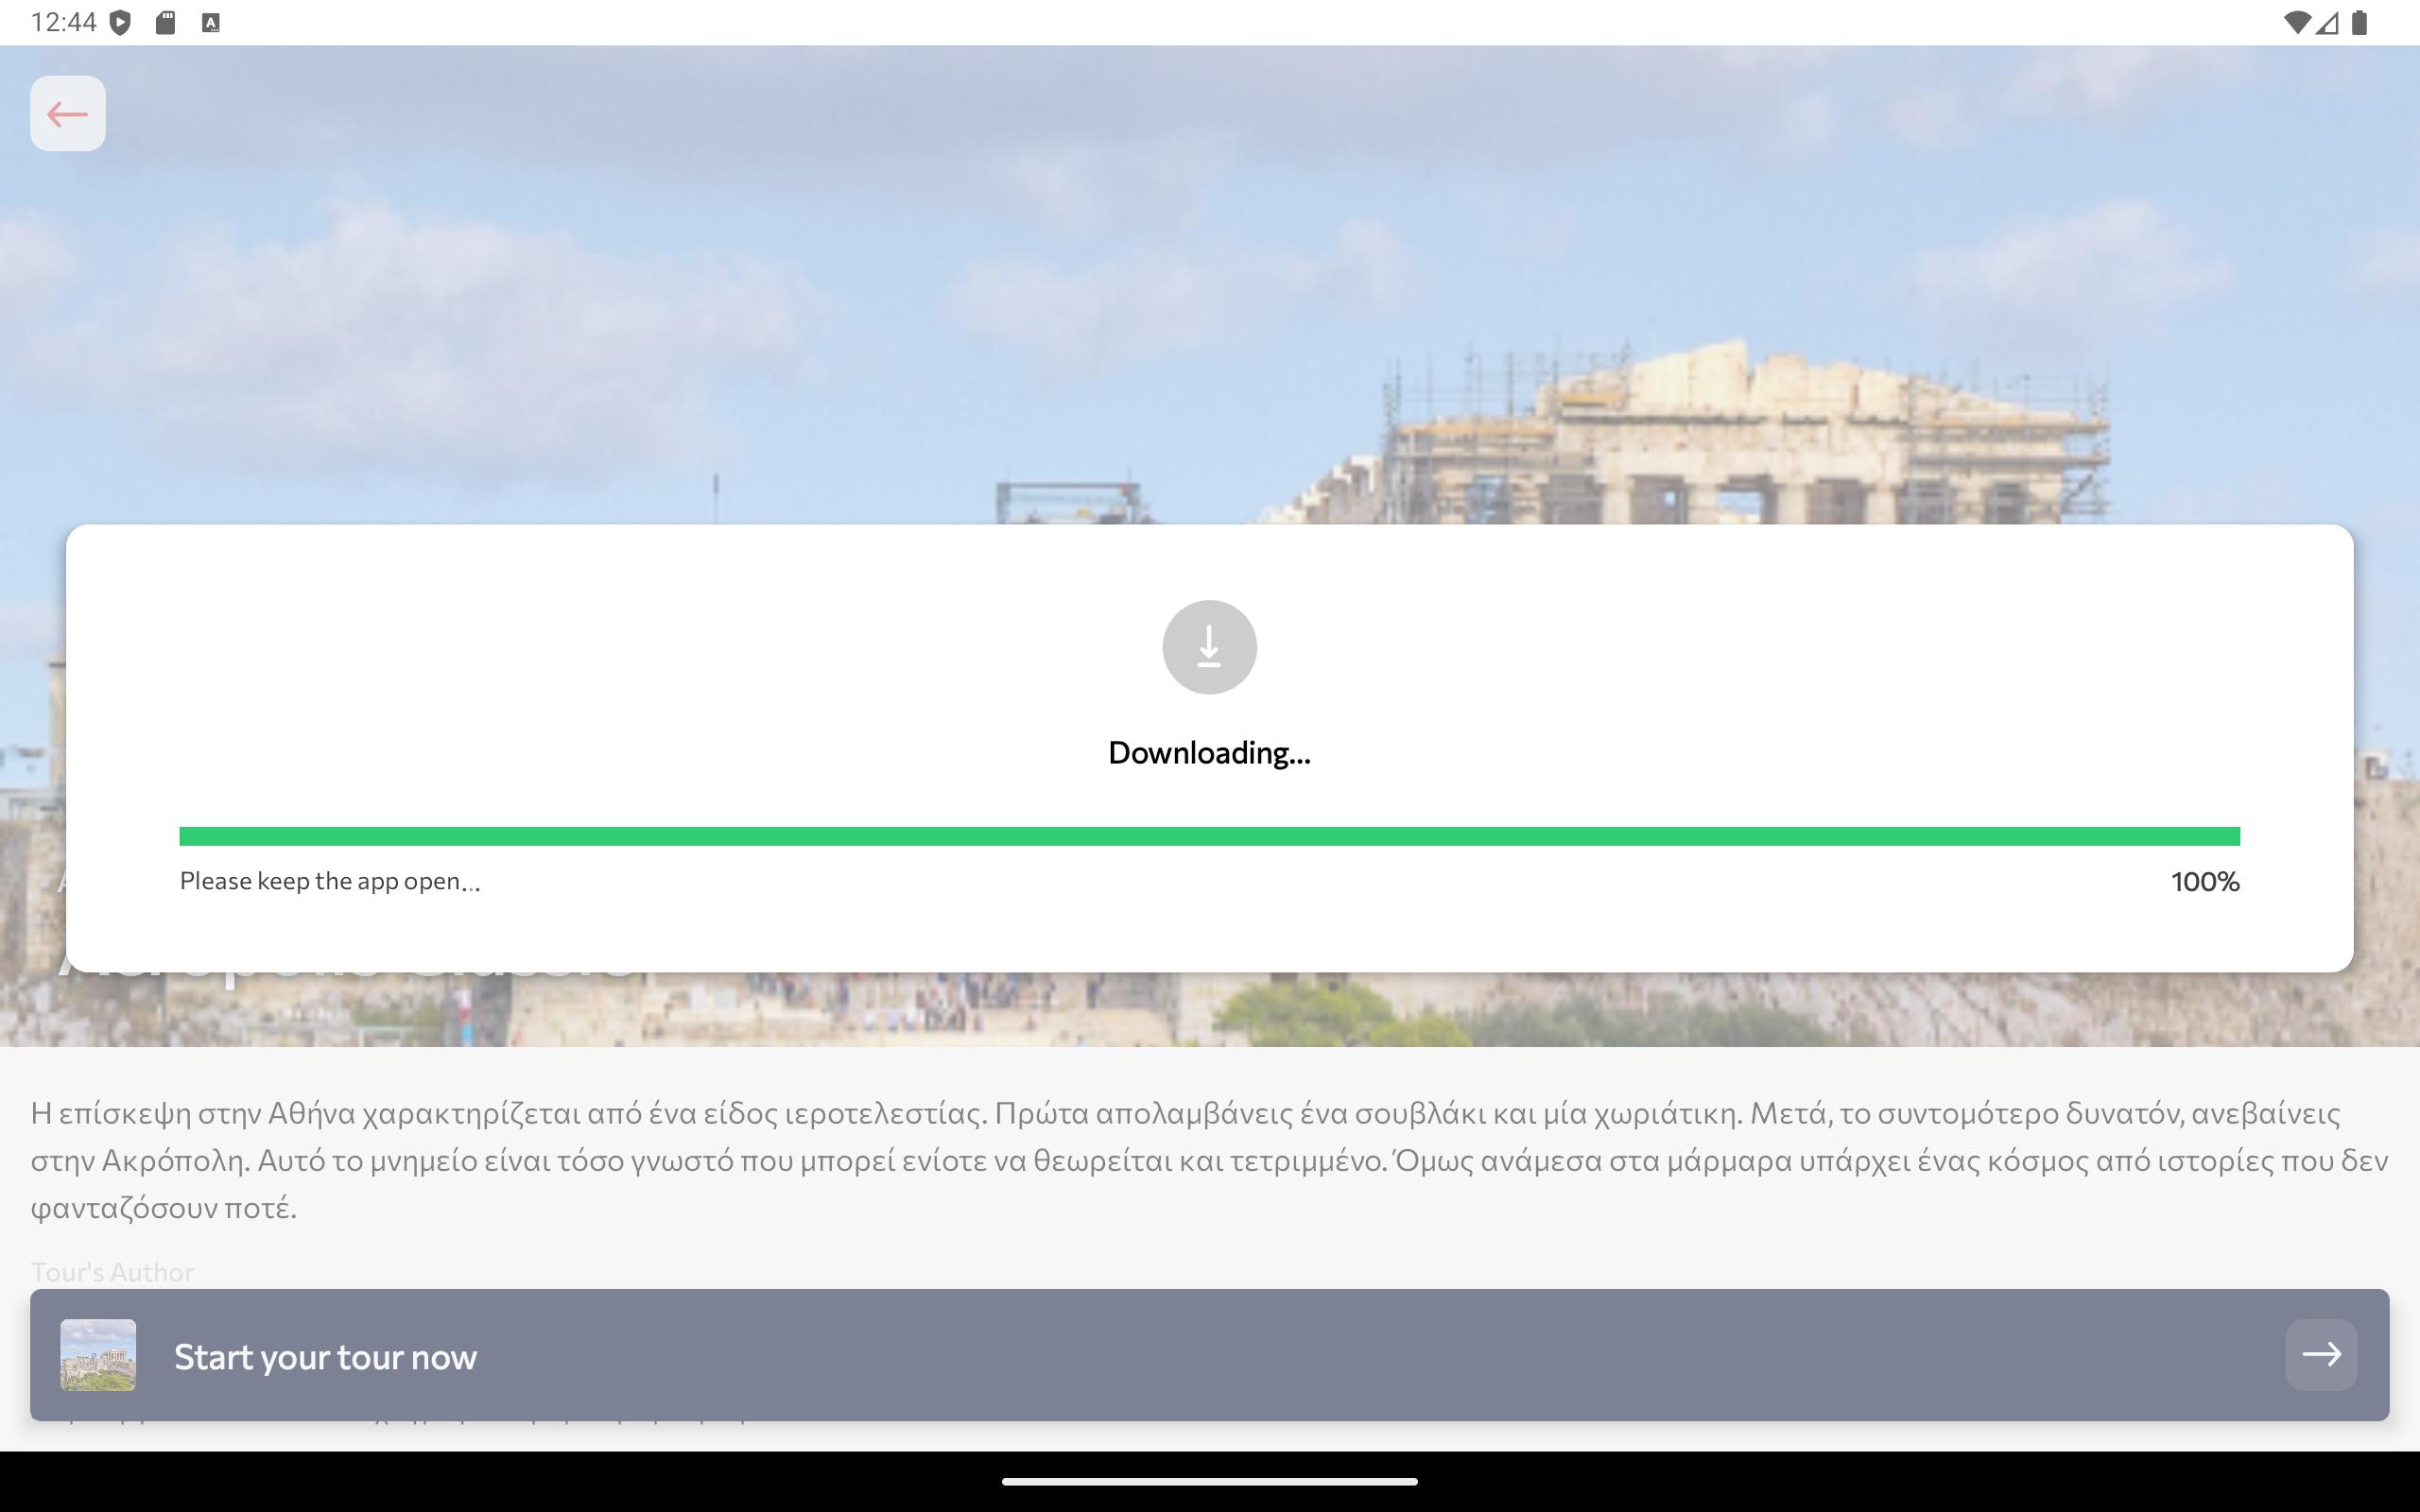This screenshot has height=1512, width=2420.
Task: Tap Please keep the app open message
Action: pyautogui.click(x=330, y=881)
